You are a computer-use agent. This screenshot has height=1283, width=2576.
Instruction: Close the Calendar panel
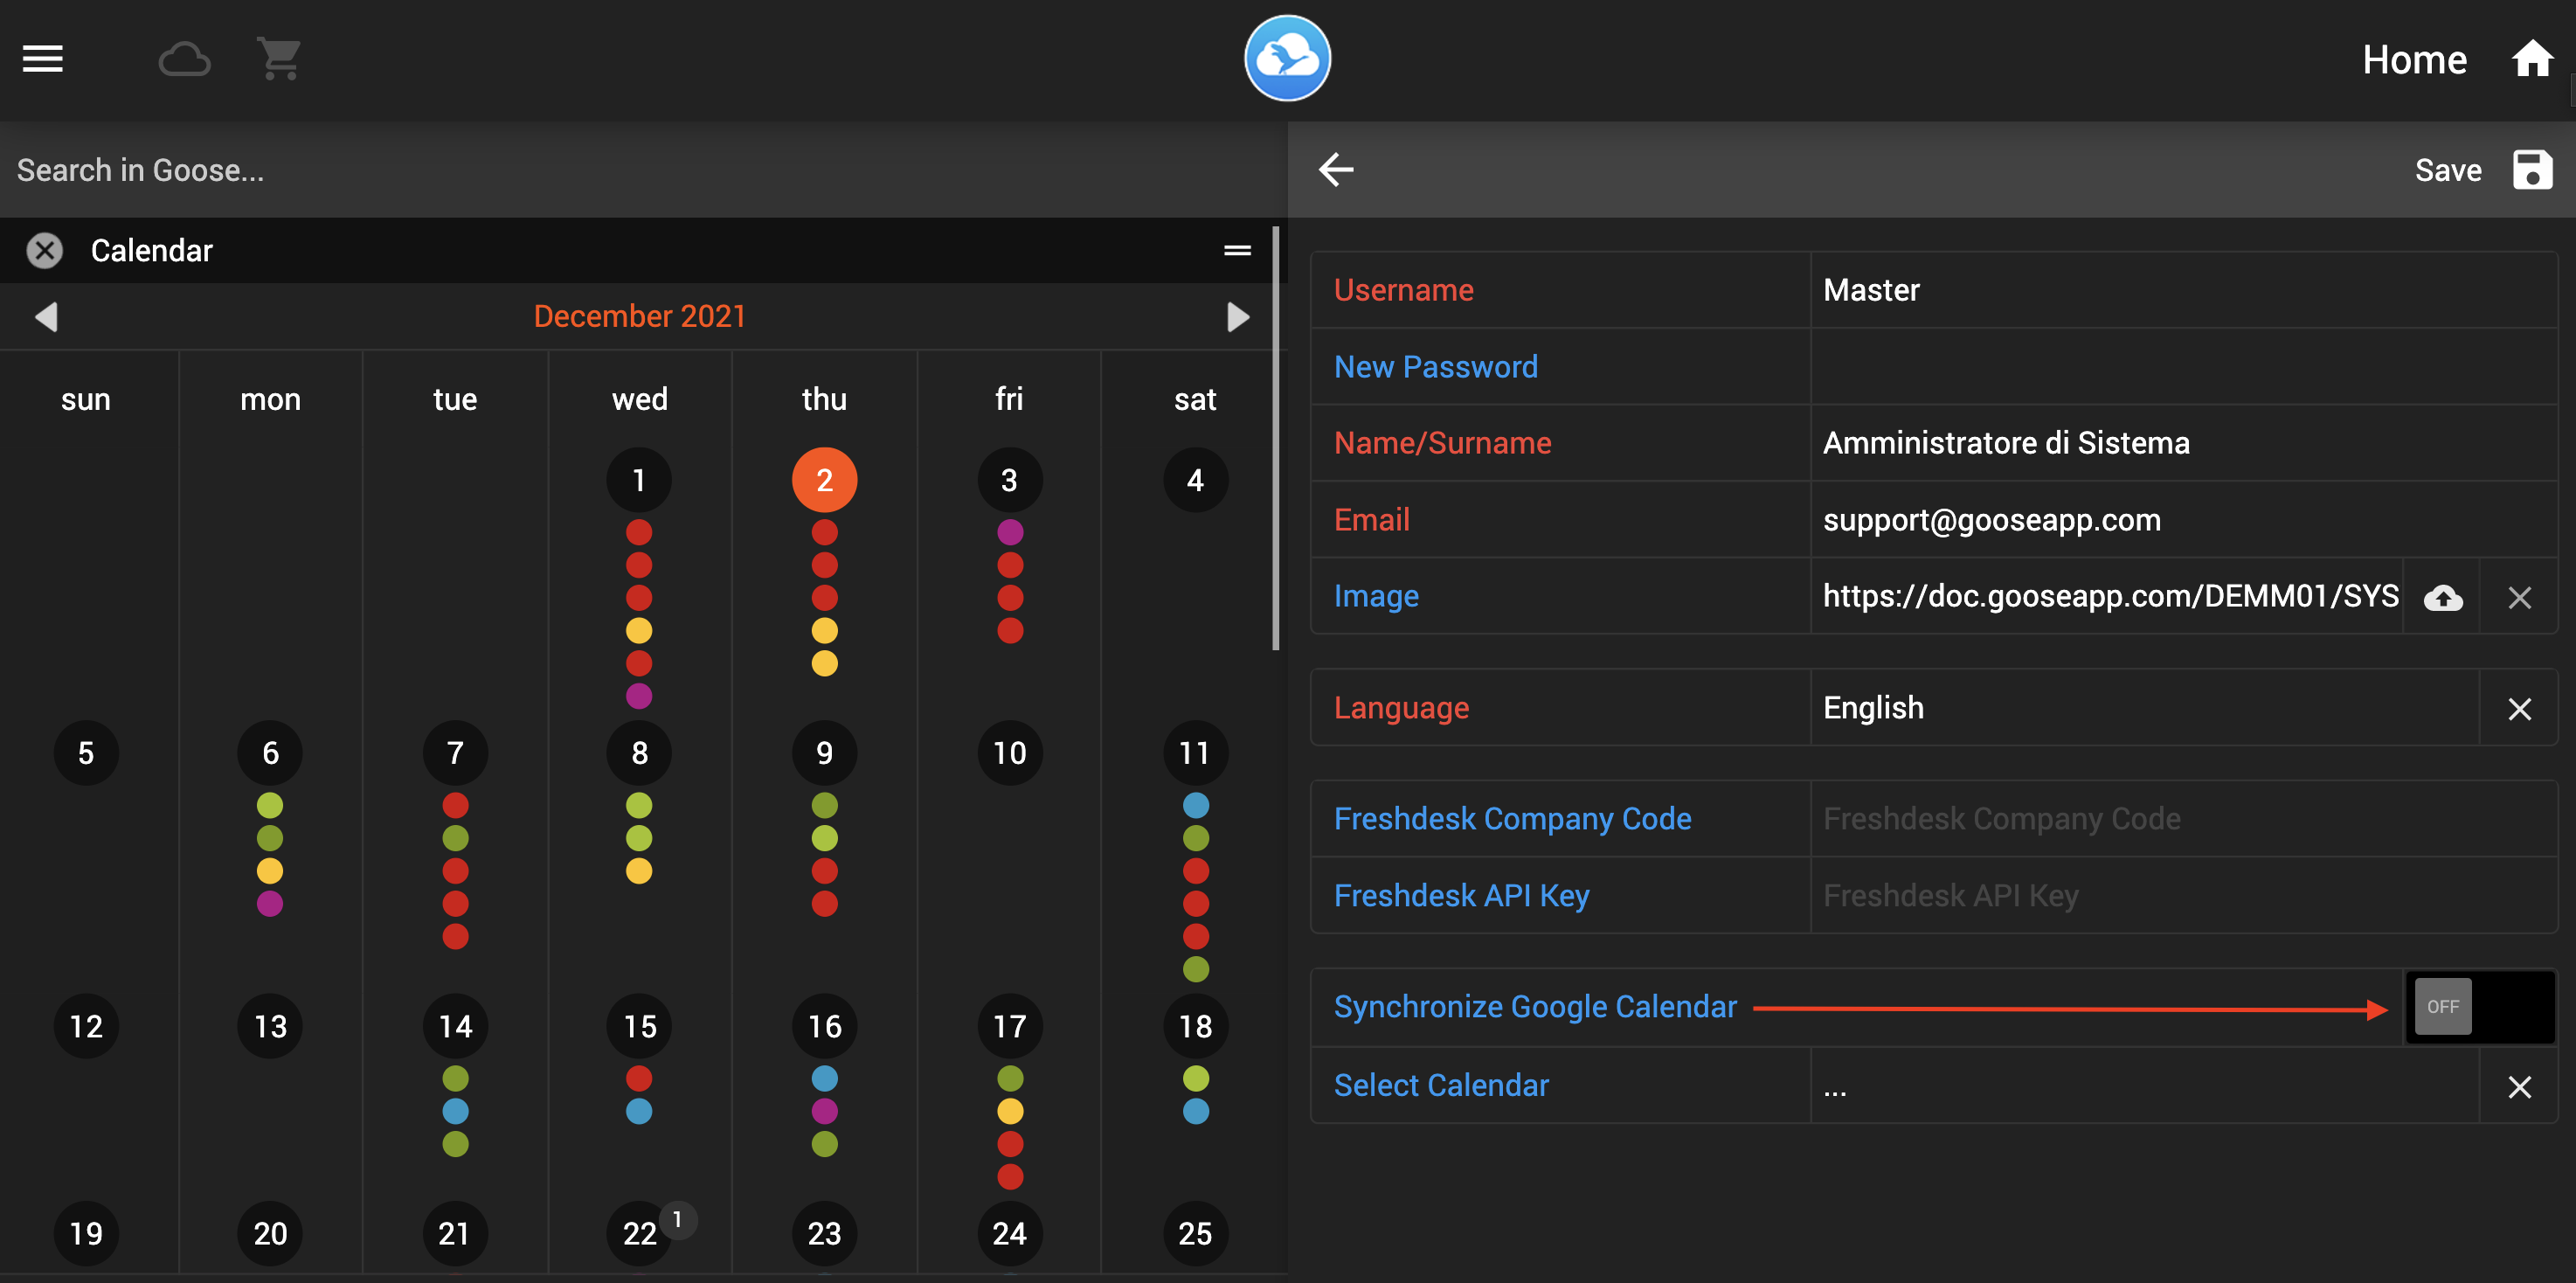(44, 250)
